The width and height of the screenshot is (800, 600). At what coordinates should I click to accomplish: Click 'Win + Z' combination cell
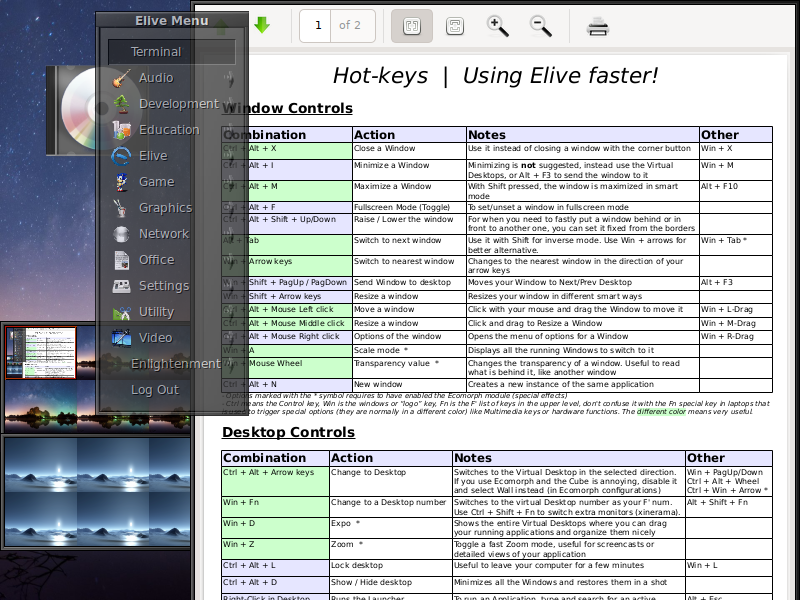(275, 549)
